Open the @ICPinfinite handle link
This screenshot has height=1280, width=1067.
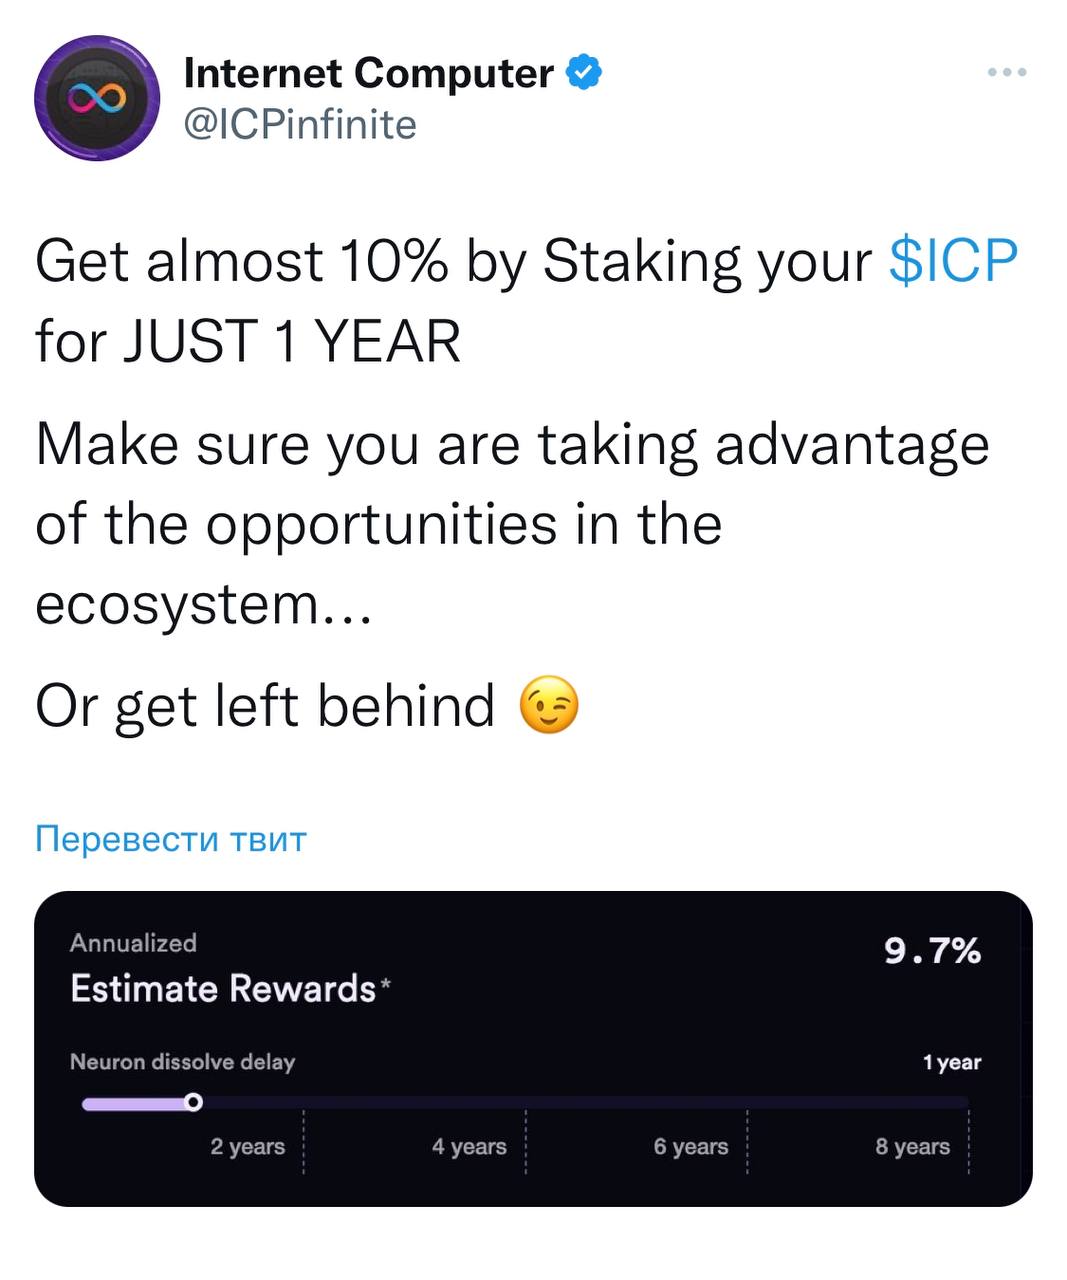point(300,125)
